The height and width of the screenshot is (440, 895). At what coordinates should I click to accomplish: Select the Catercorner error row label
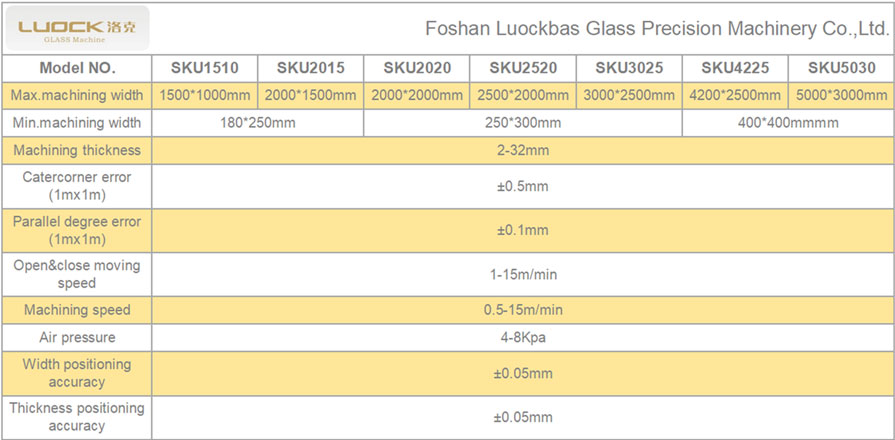click(x=77, y=186)
